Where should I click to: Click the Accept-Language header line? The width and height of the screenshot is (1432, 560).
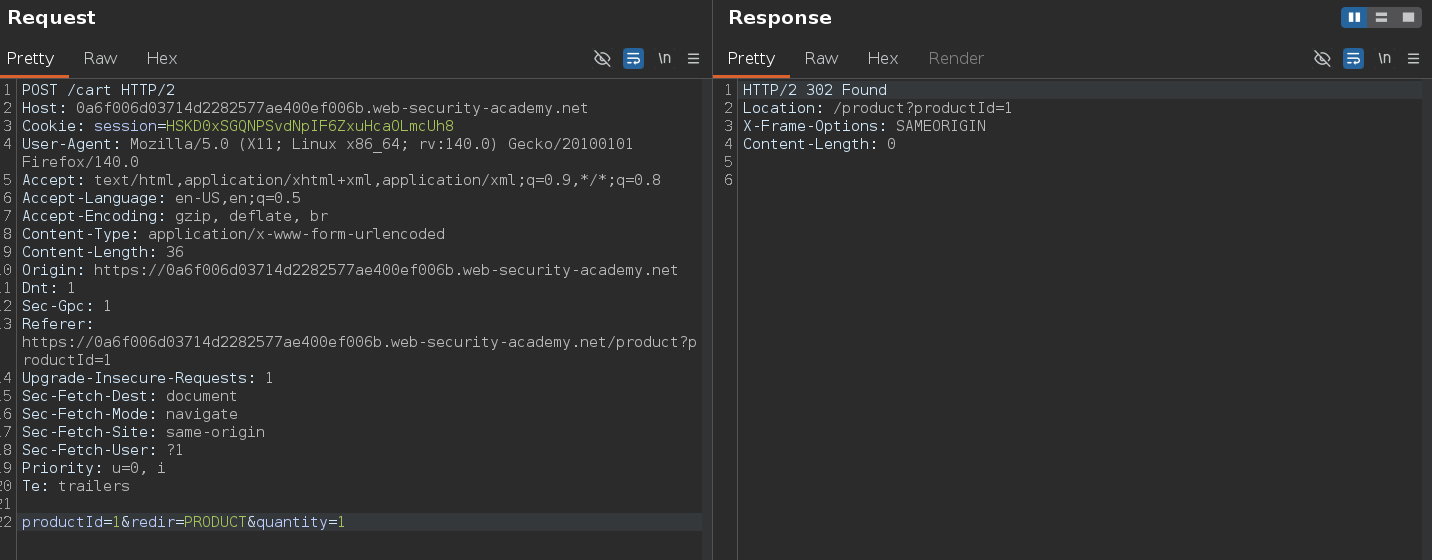tap(161, 198)
